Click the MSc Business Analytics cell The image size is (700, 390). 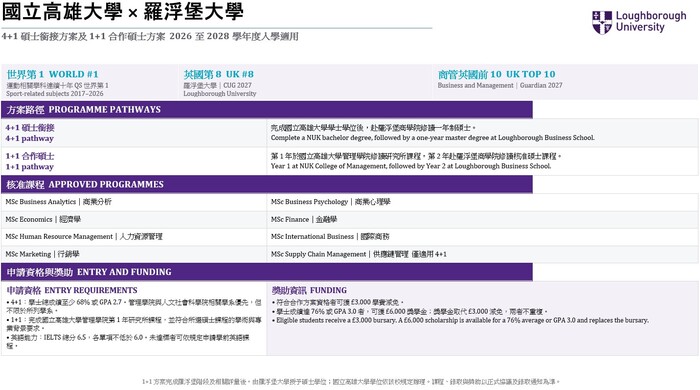point(134,202)
